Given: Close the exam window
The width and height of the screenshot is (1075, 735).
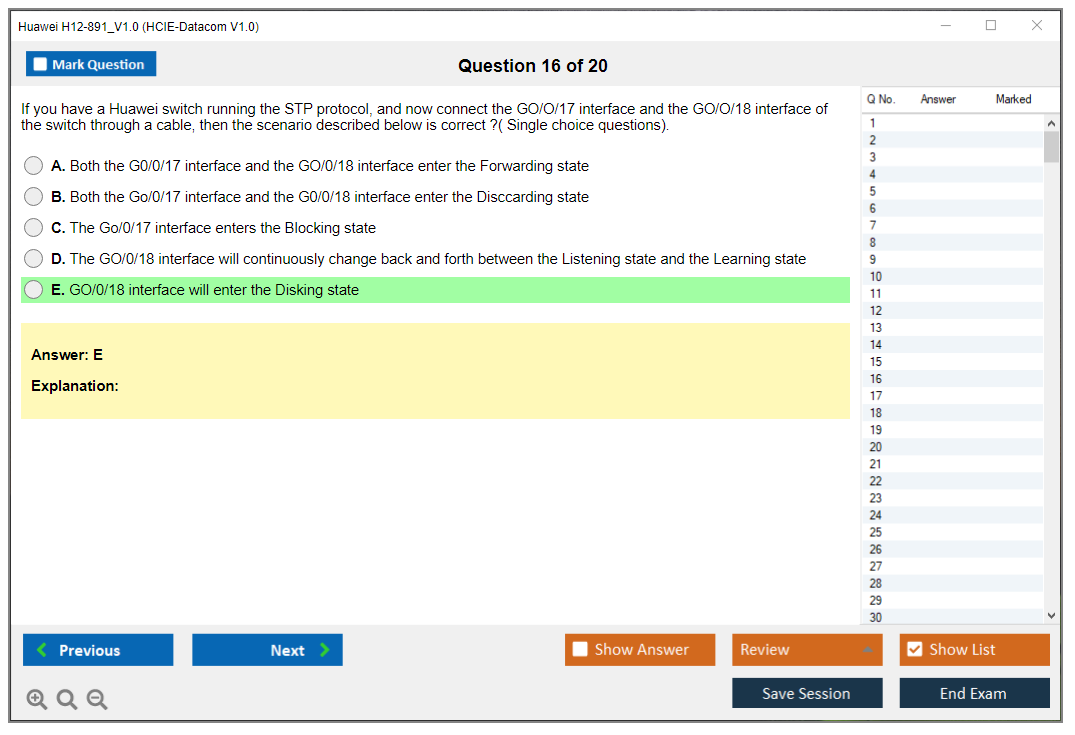Looking at the screenshot, I should pyautogui.click(x=1037, y=26).
